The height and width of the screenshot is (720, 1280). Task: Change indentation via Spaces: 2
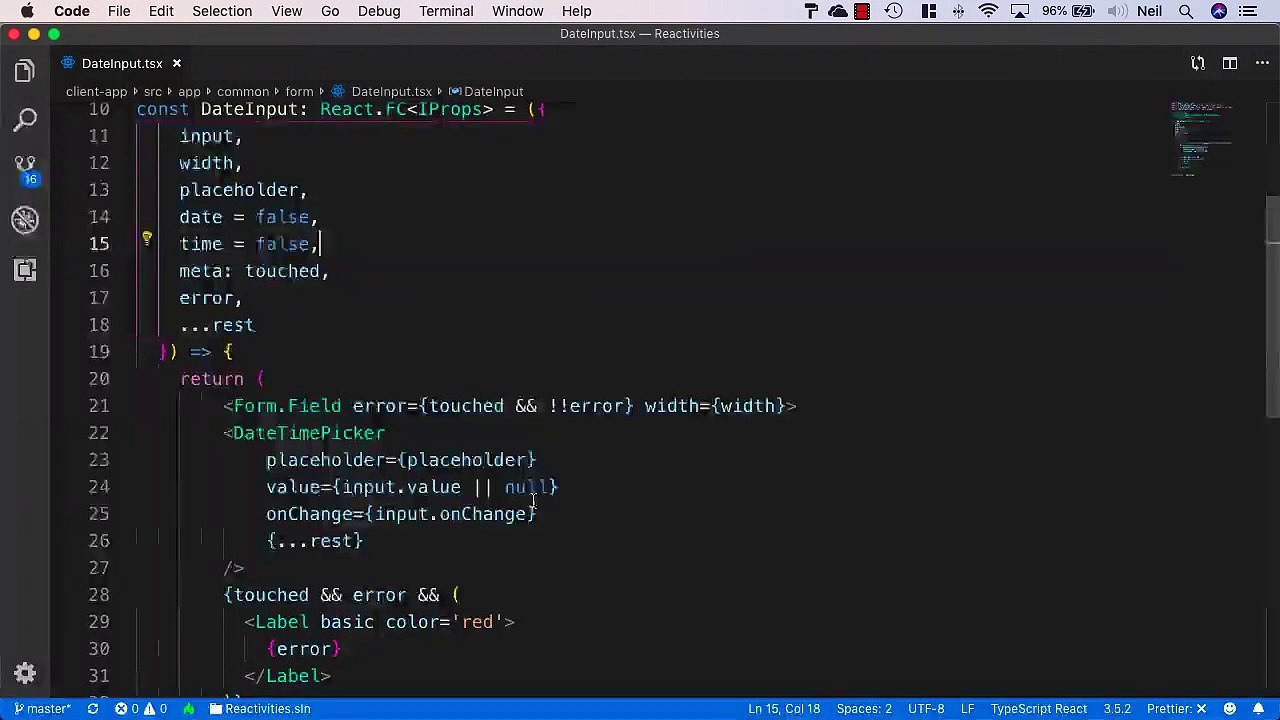pos(864,709)
